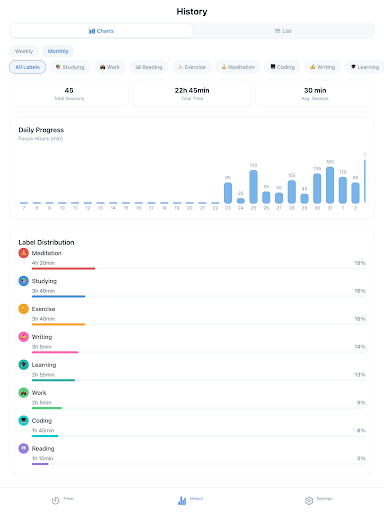Click the Settings gear icon in bottom bar

click(x=309, y=500)
